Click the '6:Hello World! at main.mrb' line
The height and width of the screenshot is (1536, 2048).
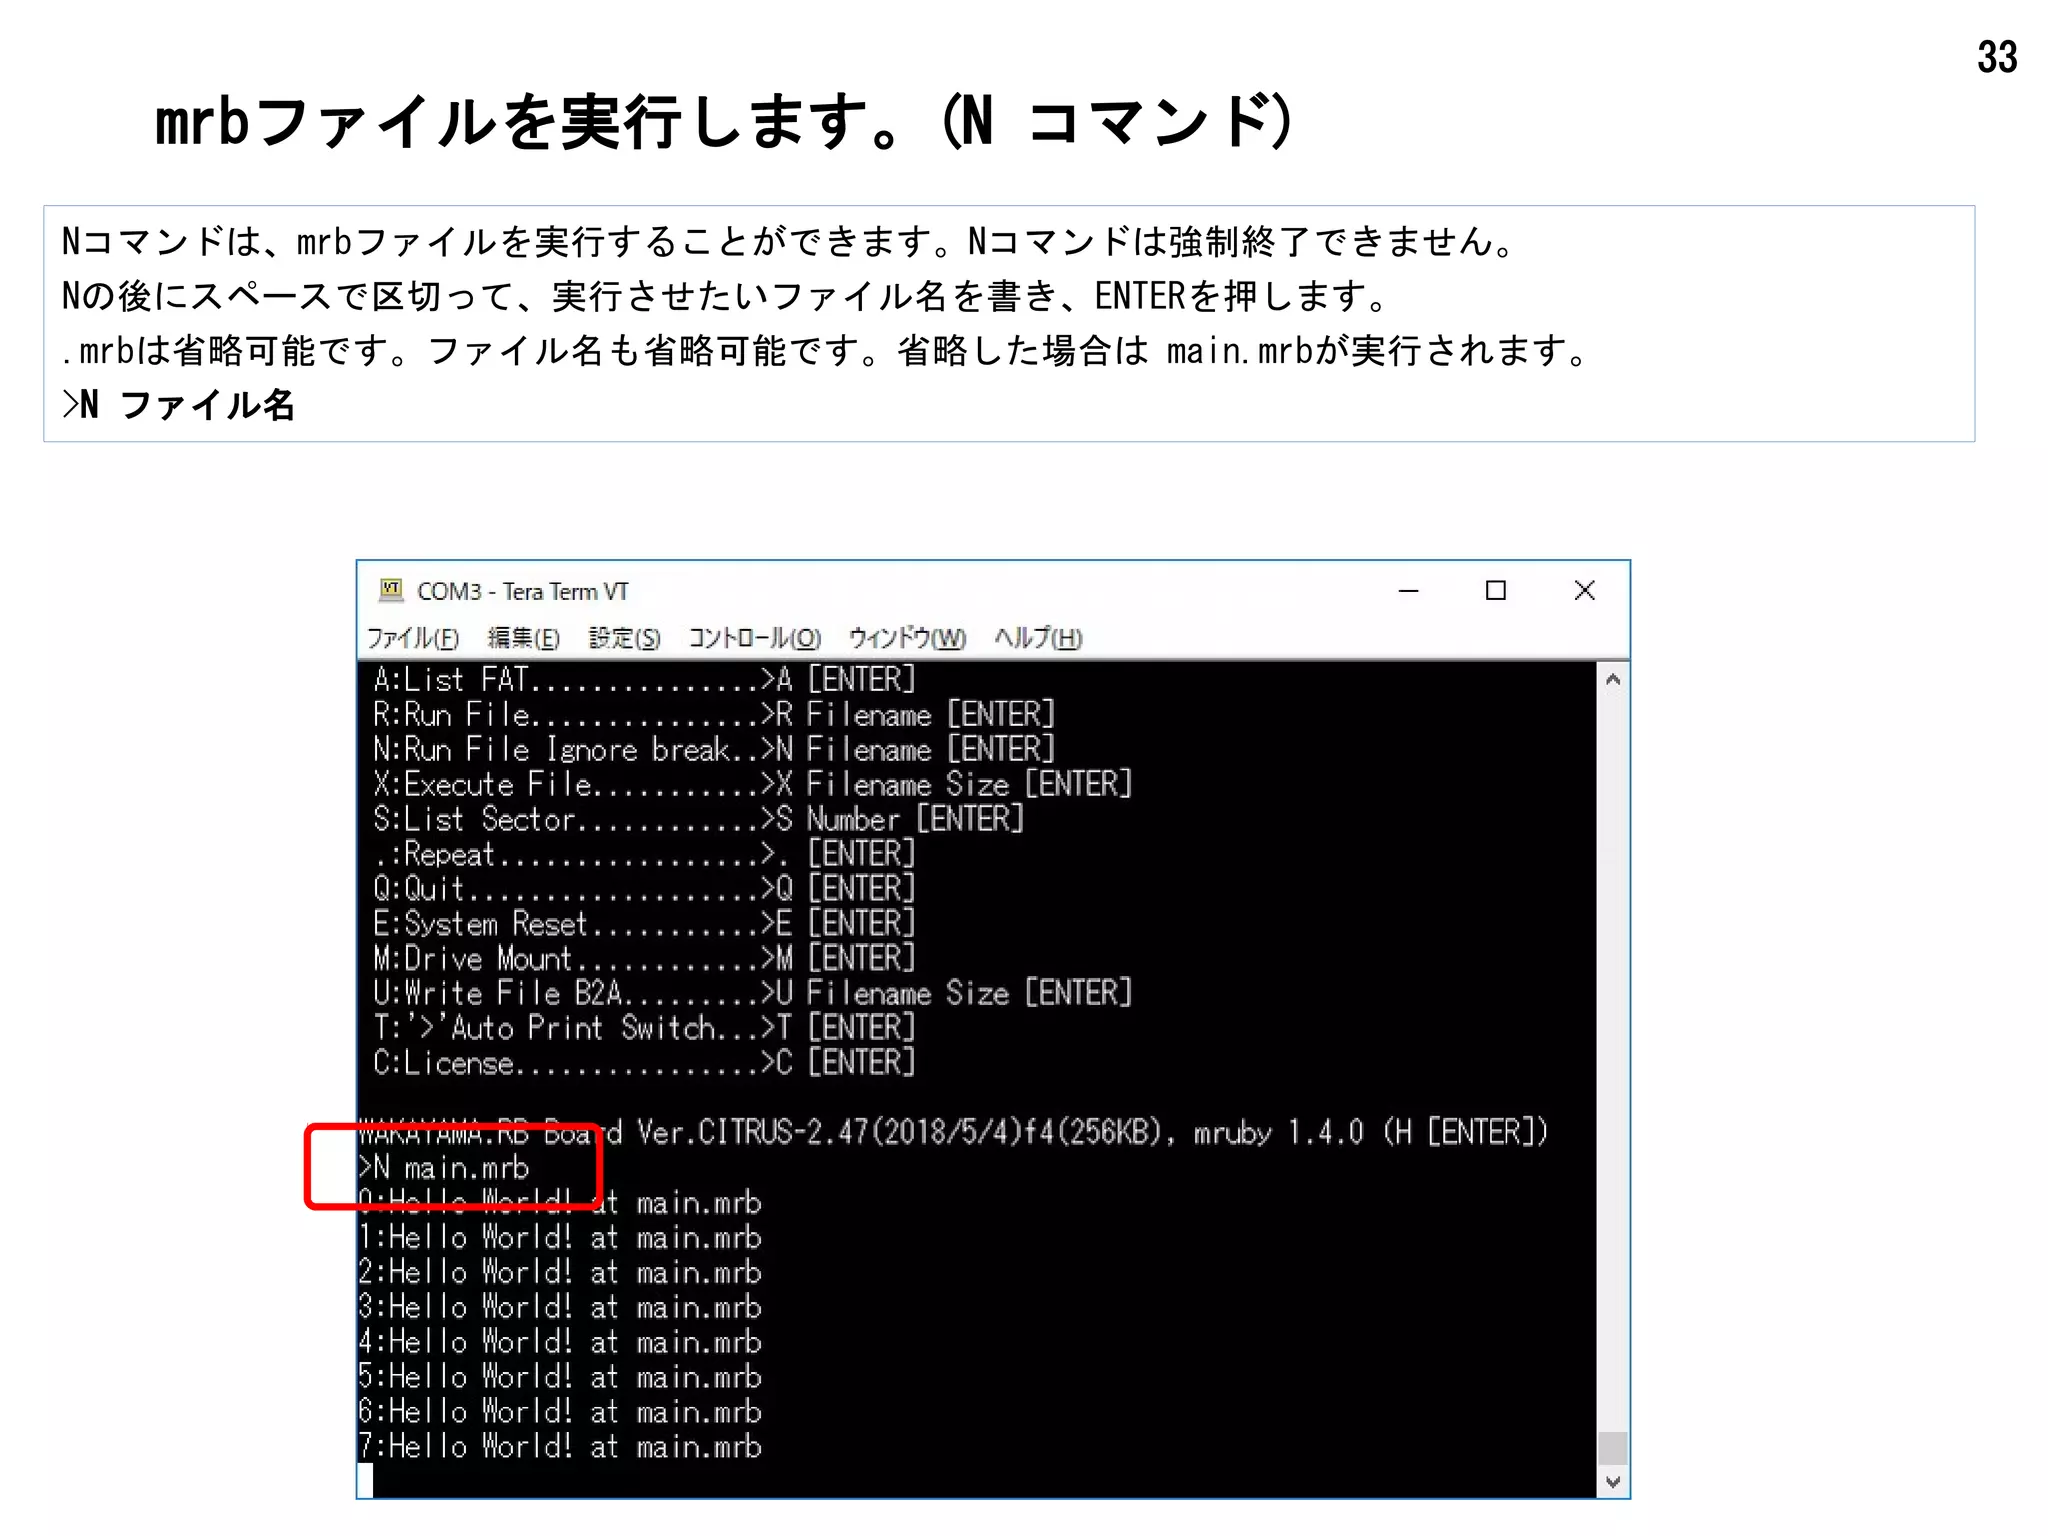[560, 1412]
